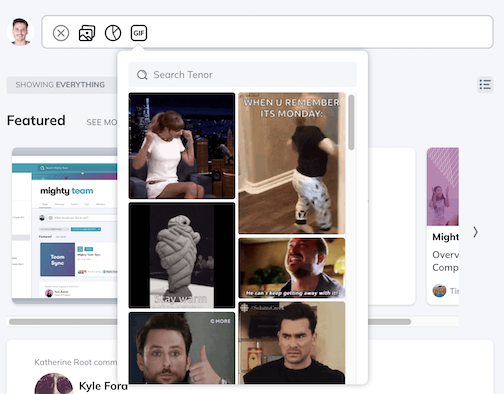This screenshot has height=394, width=504.
Task: Choose the Schitt's Creek confused man GIF
Action: [292, 343]
